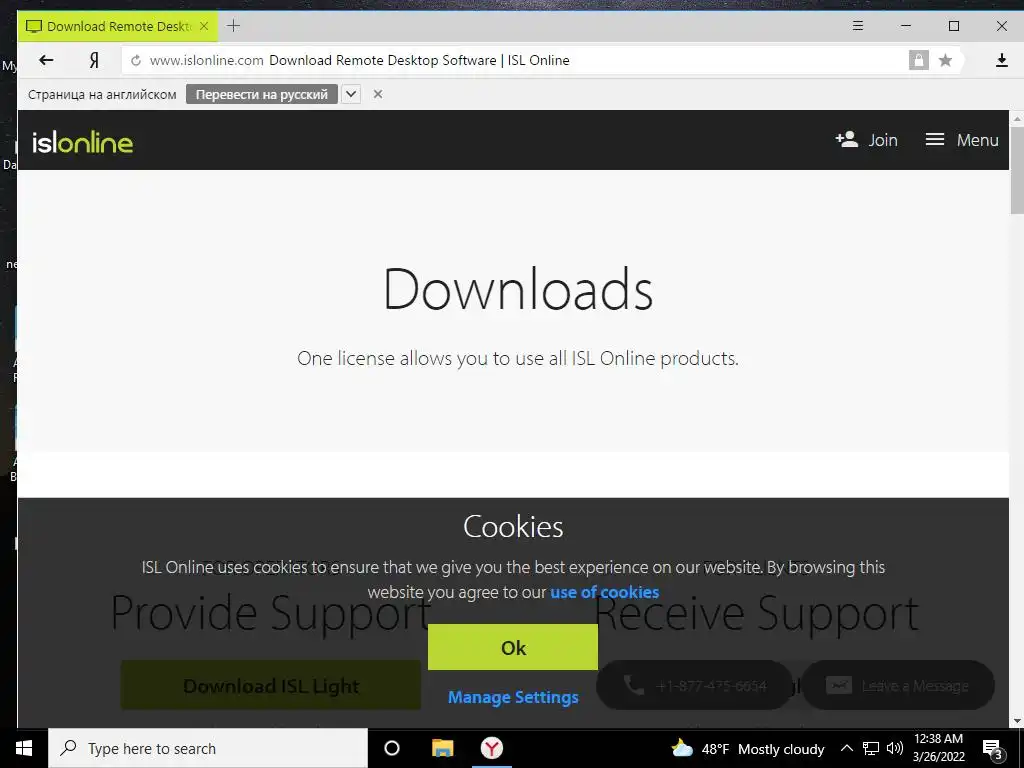Open the Yandex home button

94,60
